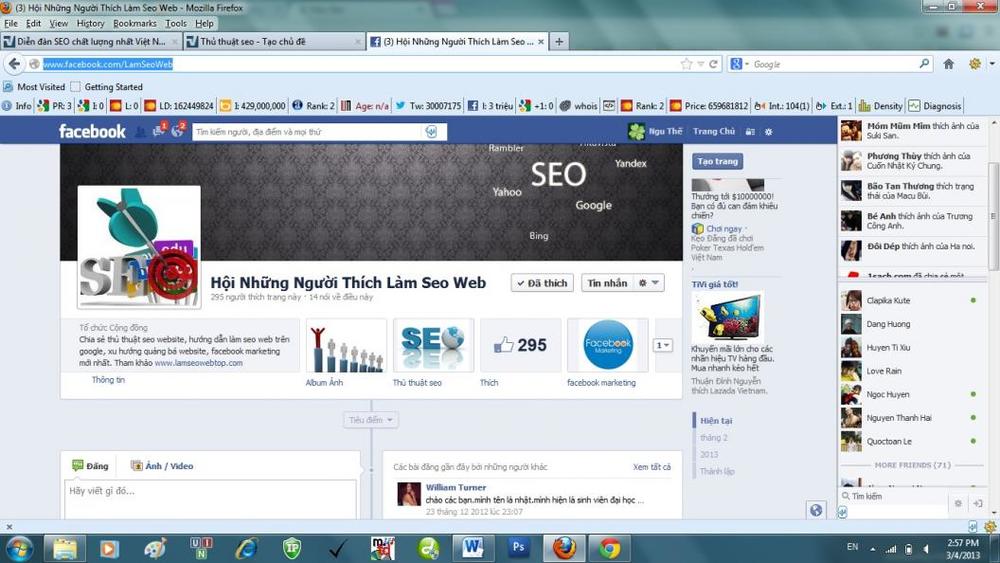Click the Age: n/a toolbar item
The image size is (1000, 563).
pyautogui.click(x=365, y=106)
